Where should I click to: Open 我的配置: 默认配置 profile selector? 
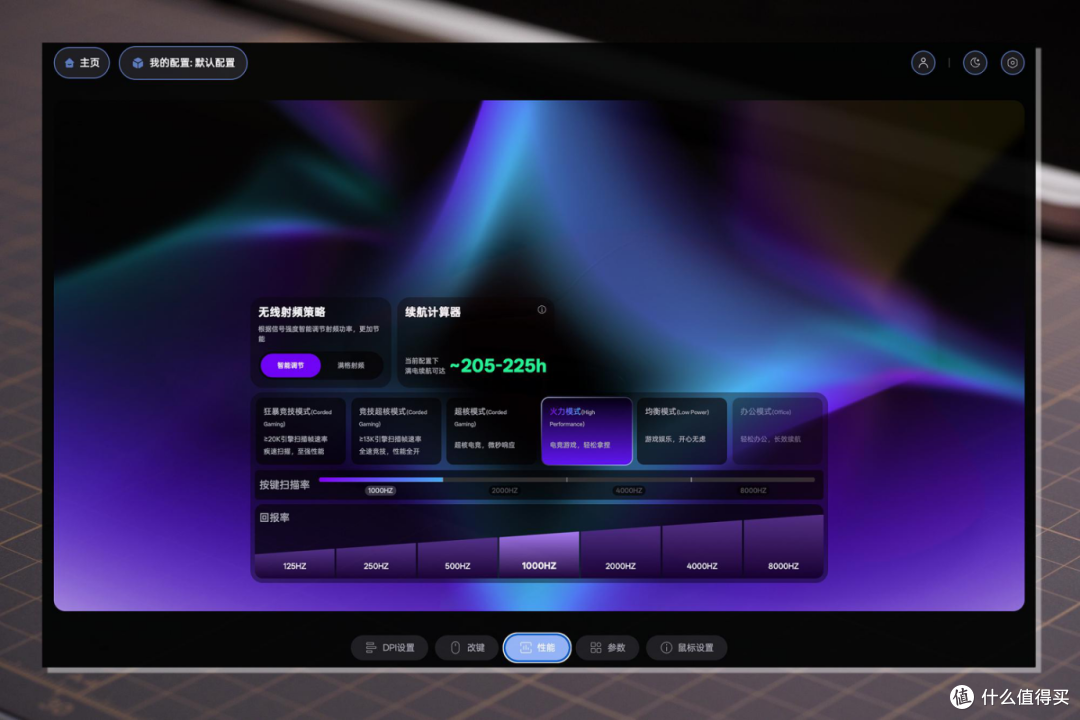tap(183, 63)
